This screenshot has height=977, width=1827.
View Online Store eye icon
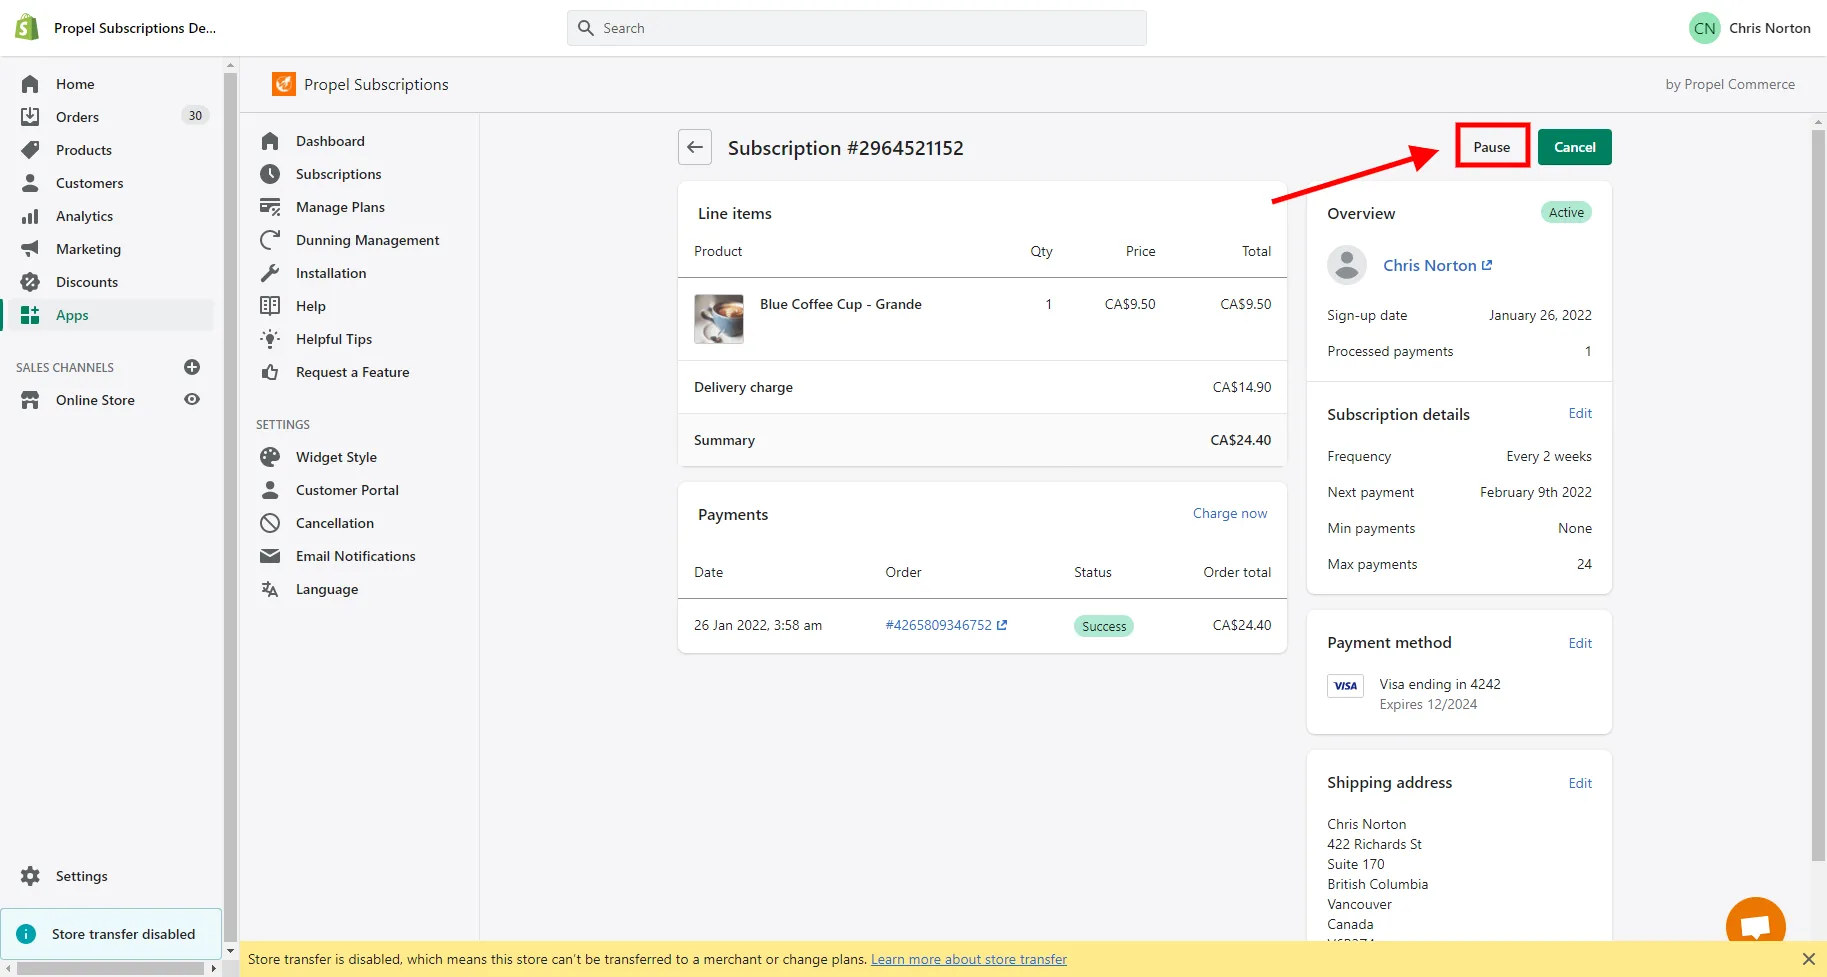(x=192, y=399)
